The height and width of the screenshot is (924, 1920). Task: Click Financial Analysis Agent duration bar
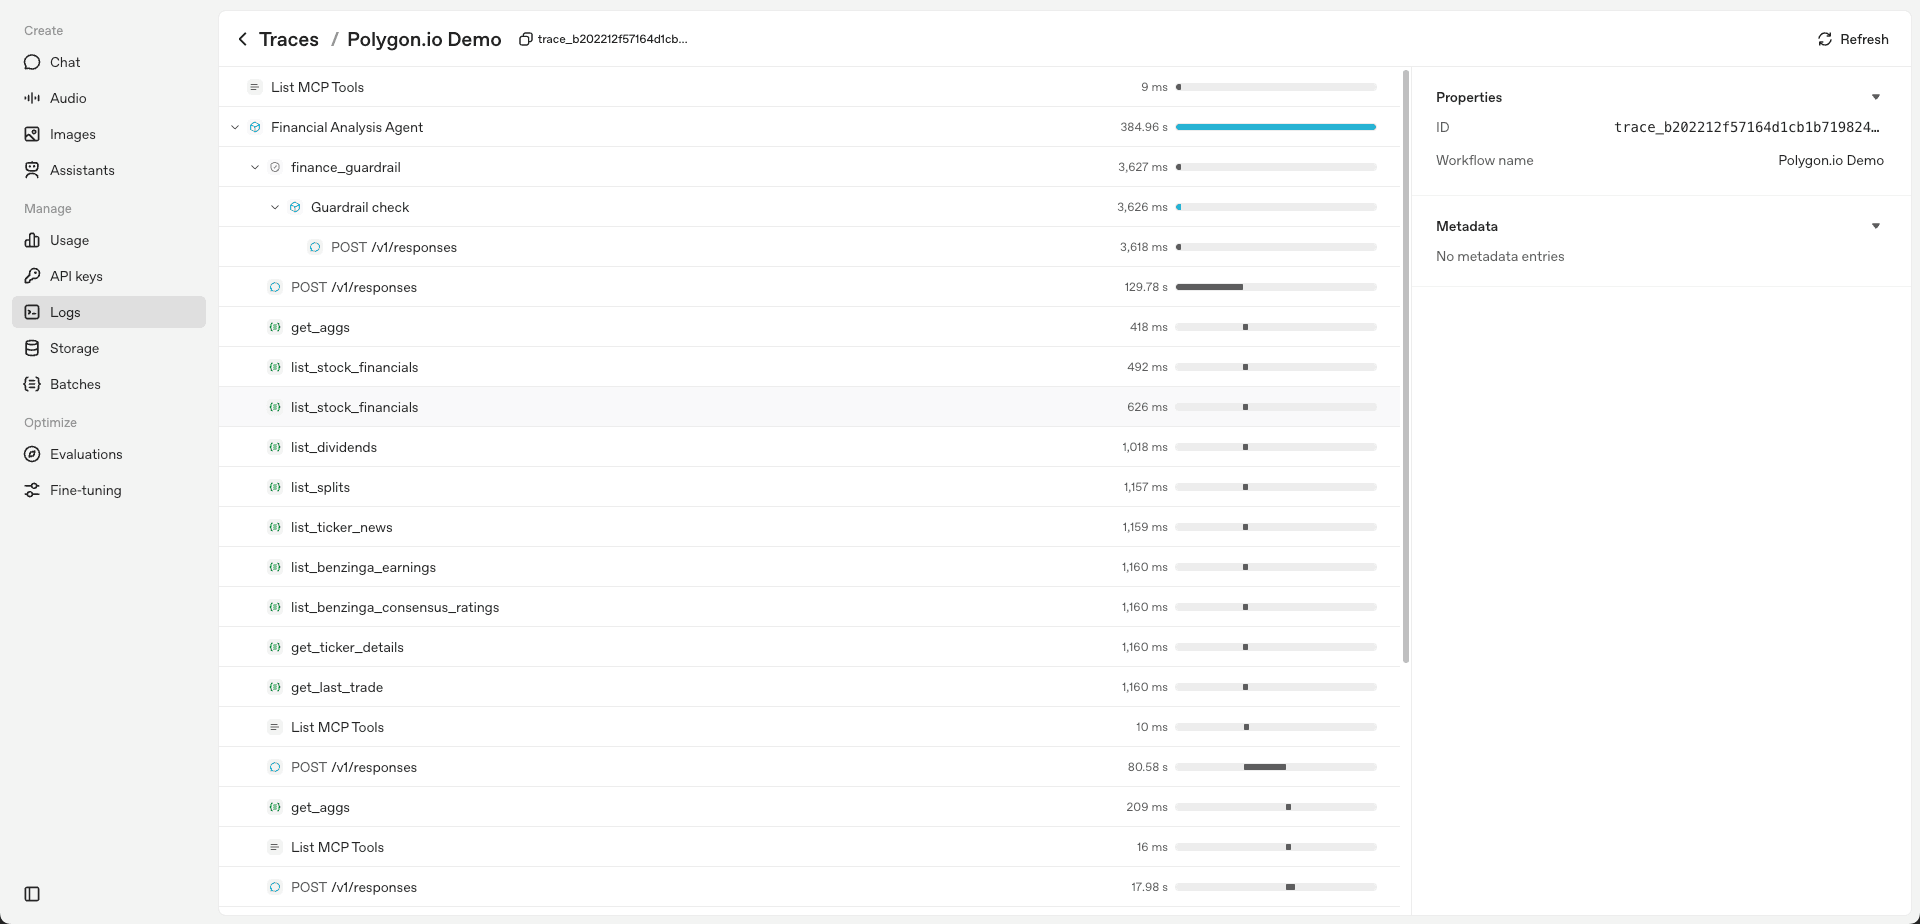pyautogui.click(x=1275, y=127)
